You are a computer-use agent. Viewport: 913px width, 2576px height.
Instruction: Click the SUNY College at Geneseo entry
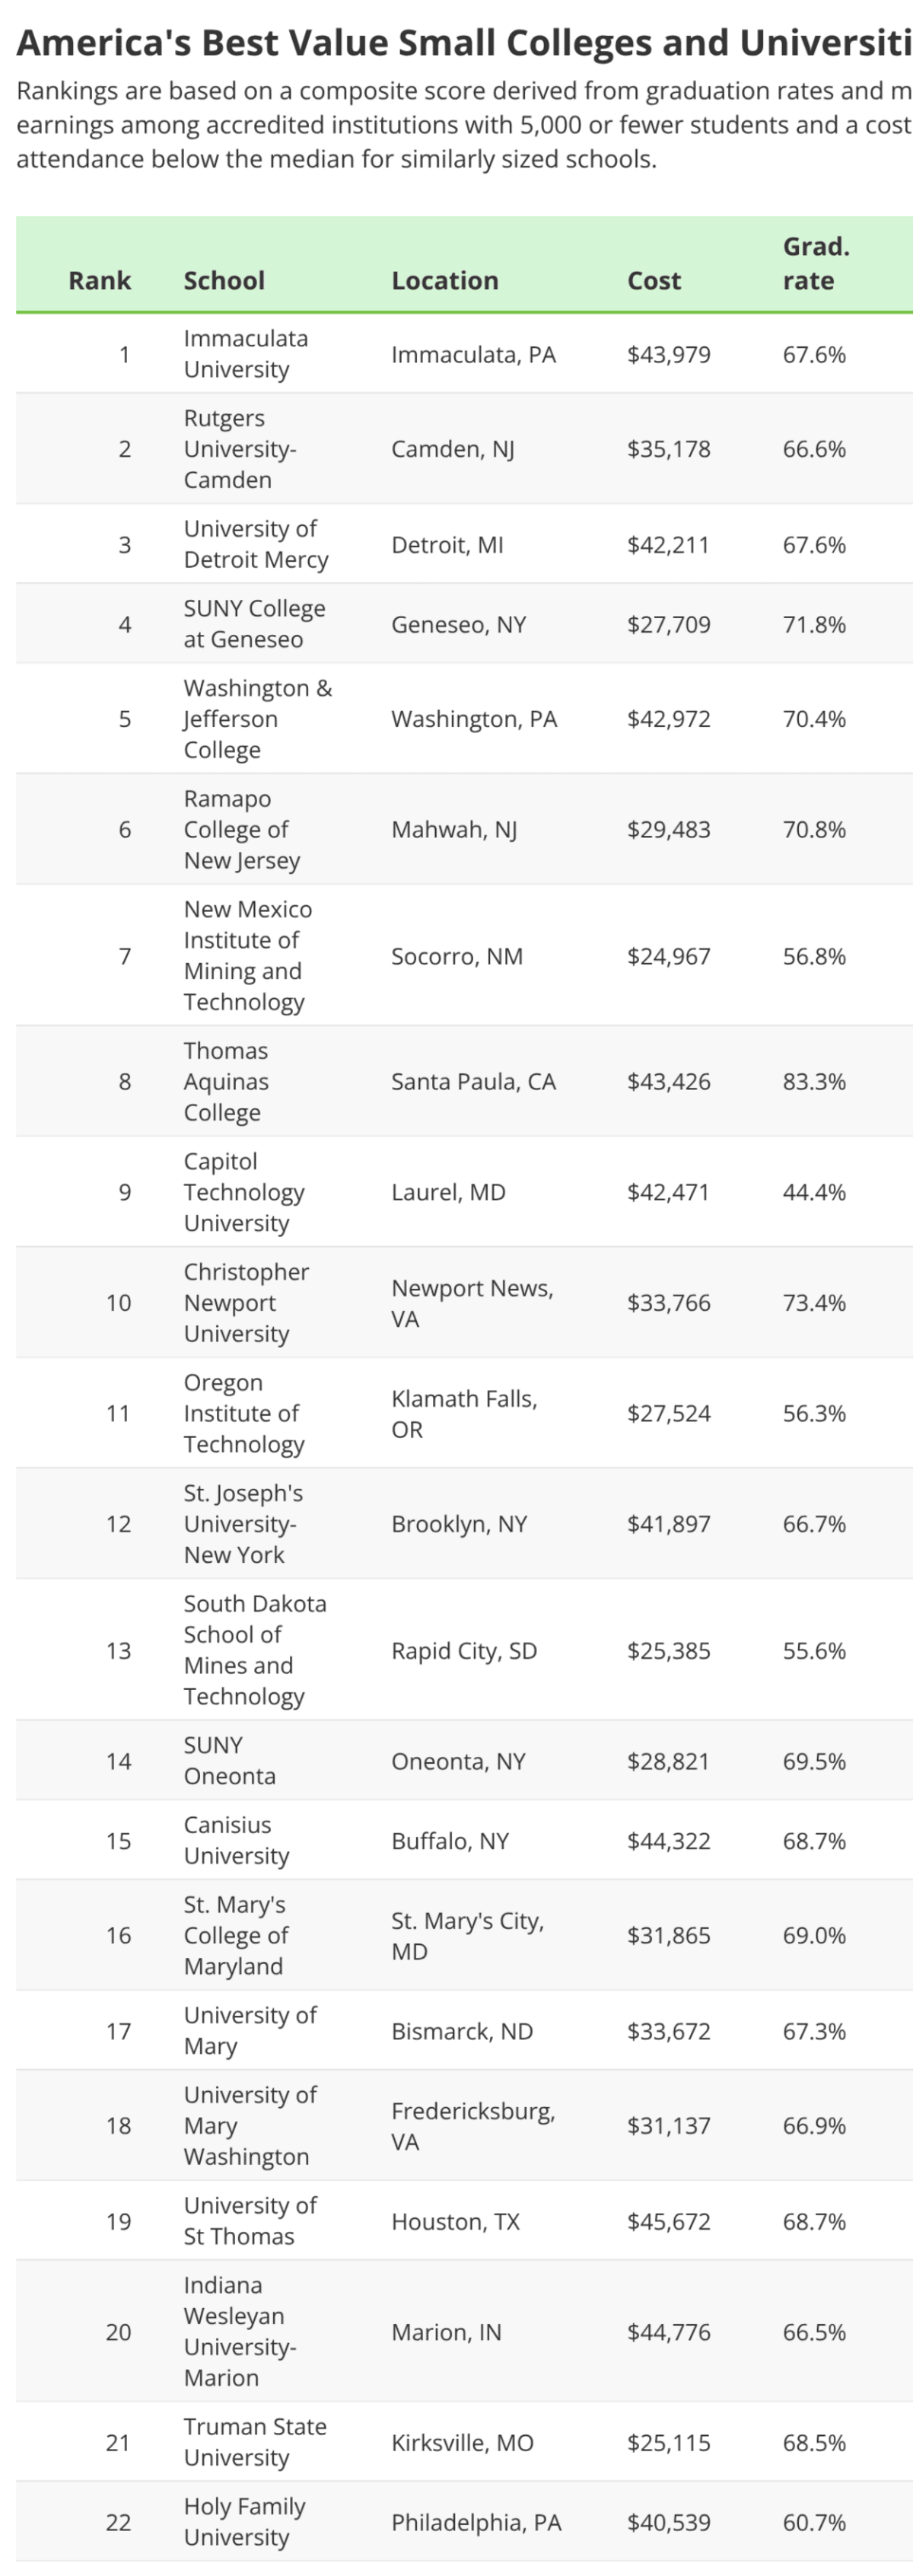[x=254, y=624]
